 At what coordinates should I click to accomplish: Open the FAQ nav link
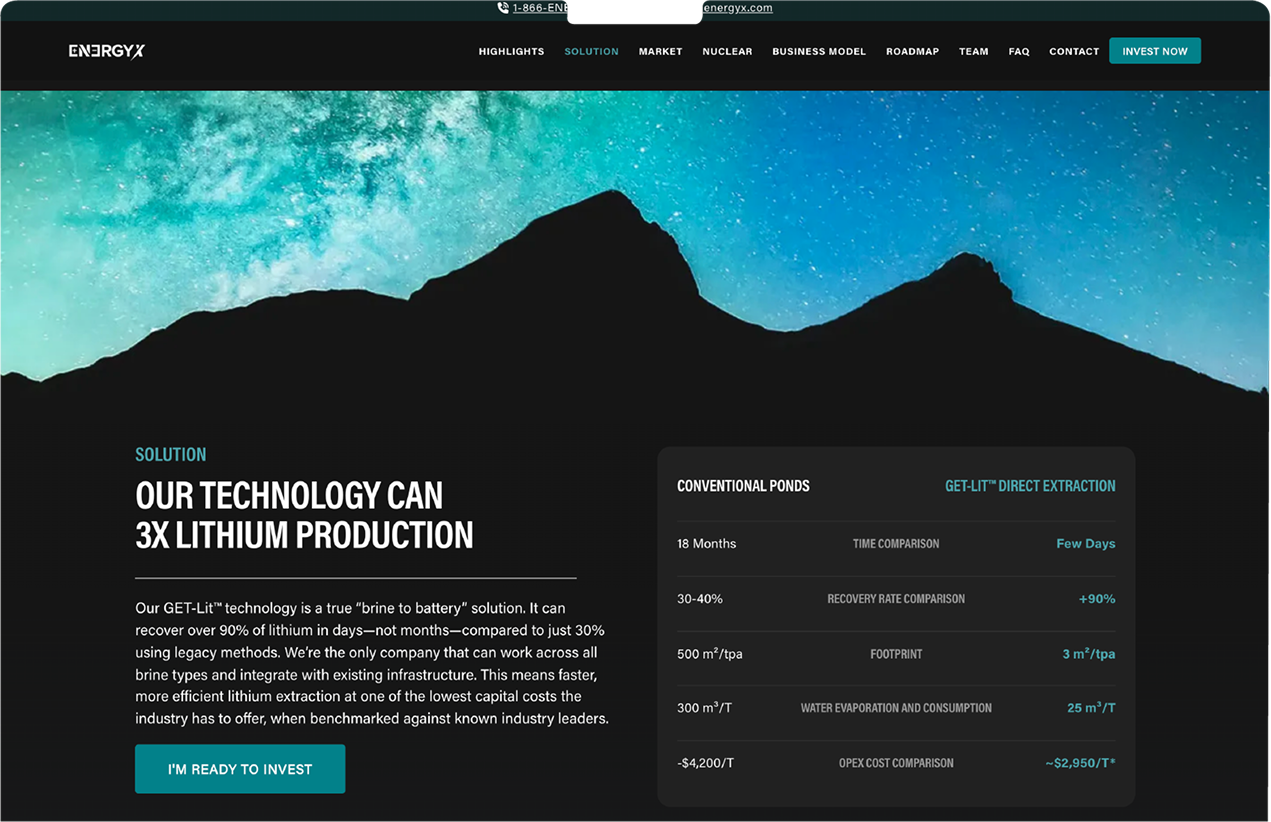click(1019, 51)
